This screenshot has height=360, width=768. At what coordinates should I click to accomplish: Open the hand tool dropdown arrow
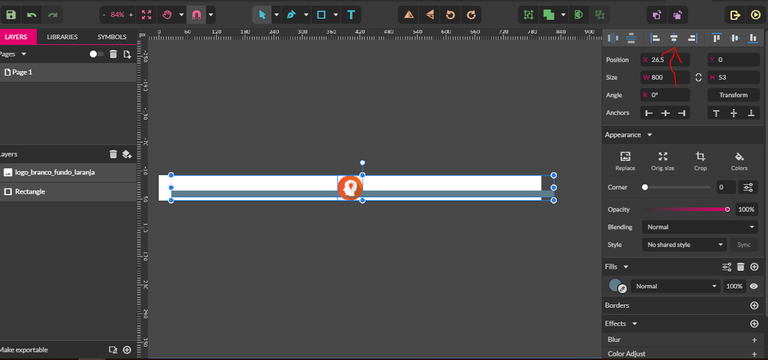point(181,15)
